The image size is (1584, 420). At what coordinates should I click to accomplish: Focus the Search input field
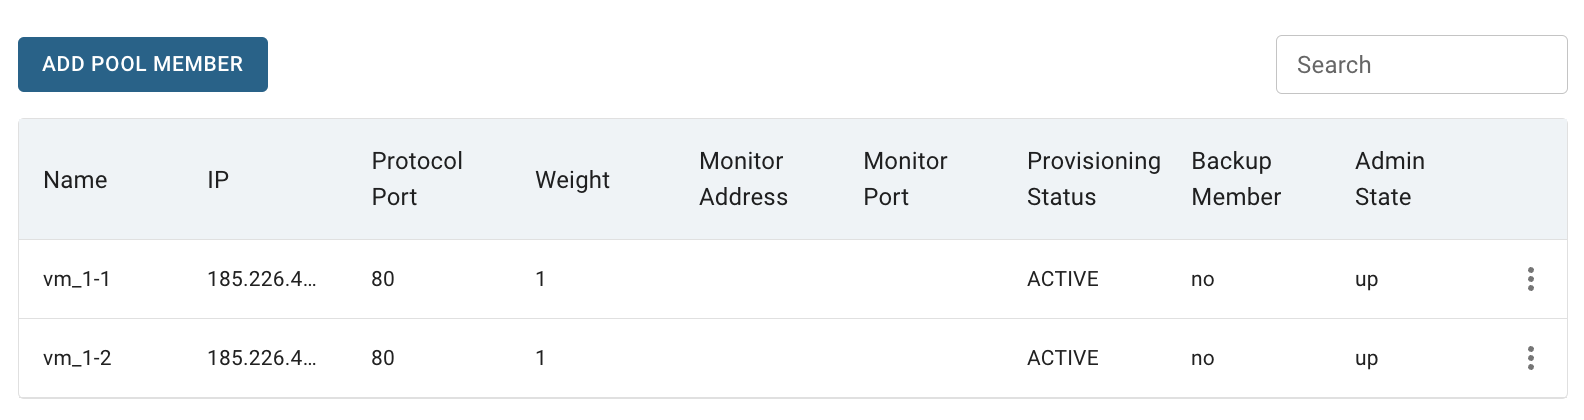coord(1421,65)
